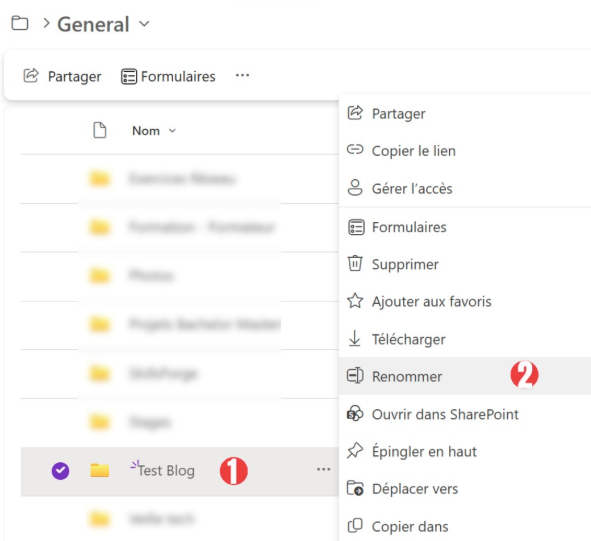Click the Déplacer vers folder icon
This screenshot has height=541, width=591.
355,488
